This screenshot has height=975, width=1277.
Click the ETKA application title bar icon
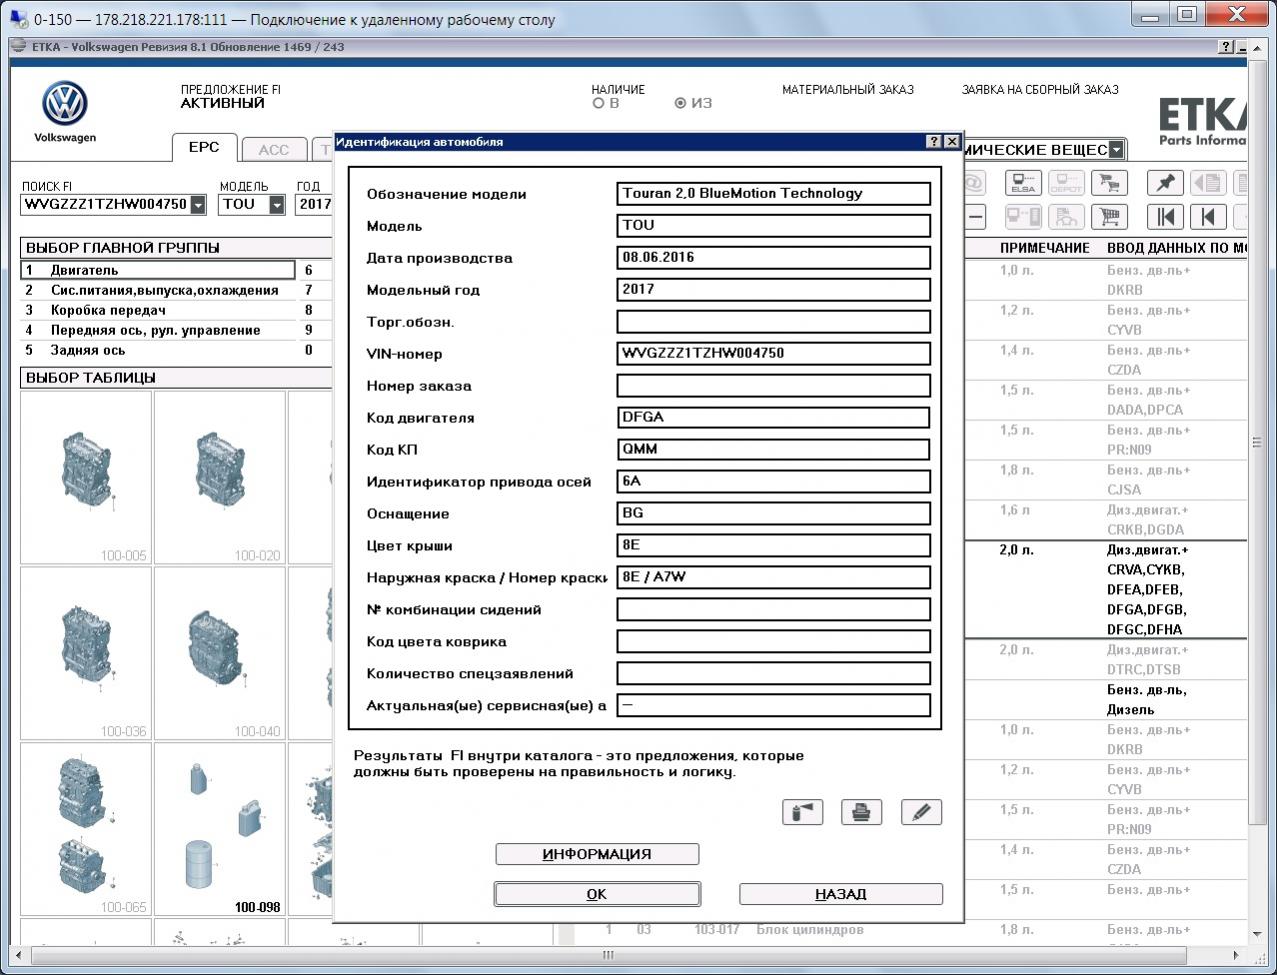(20, 47)
